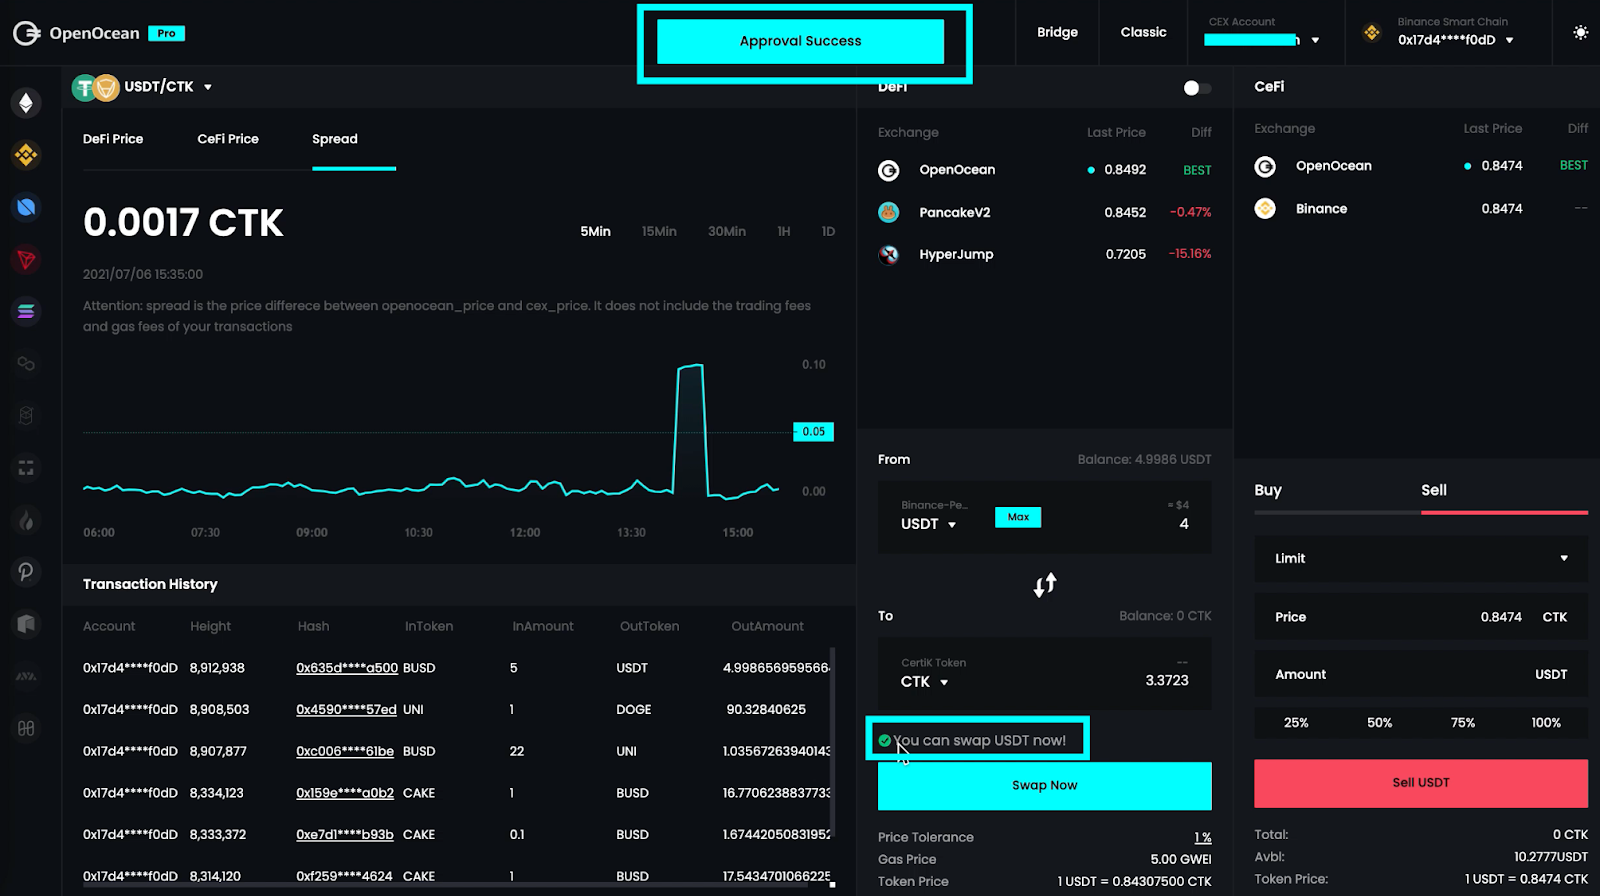Viewport: 1600px width, 896px height.
Task: Switch to the CeFi Price tab
Action: coord(228,139)
